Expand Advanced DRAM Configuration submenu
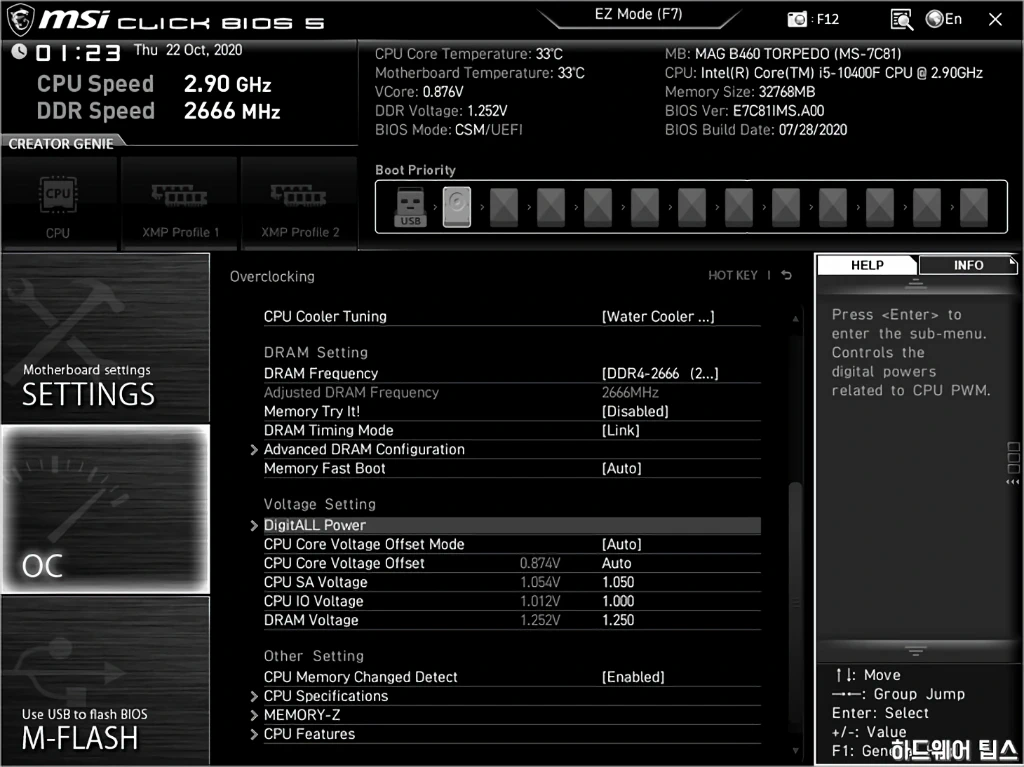Image resolution: width=1024 pixels, height=767 pixels. point(512,449)
